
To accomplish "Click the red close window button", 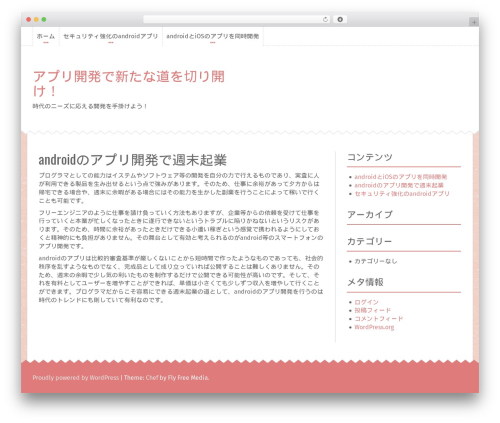I will pos(29,20).
